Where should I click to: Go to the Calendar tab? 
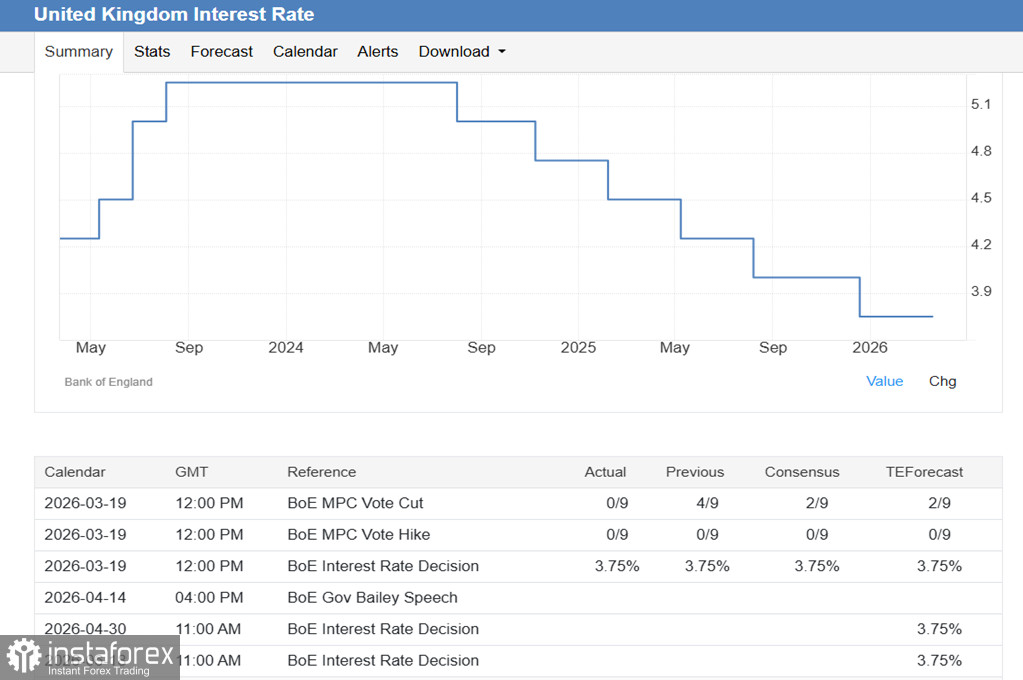[305, 52]
